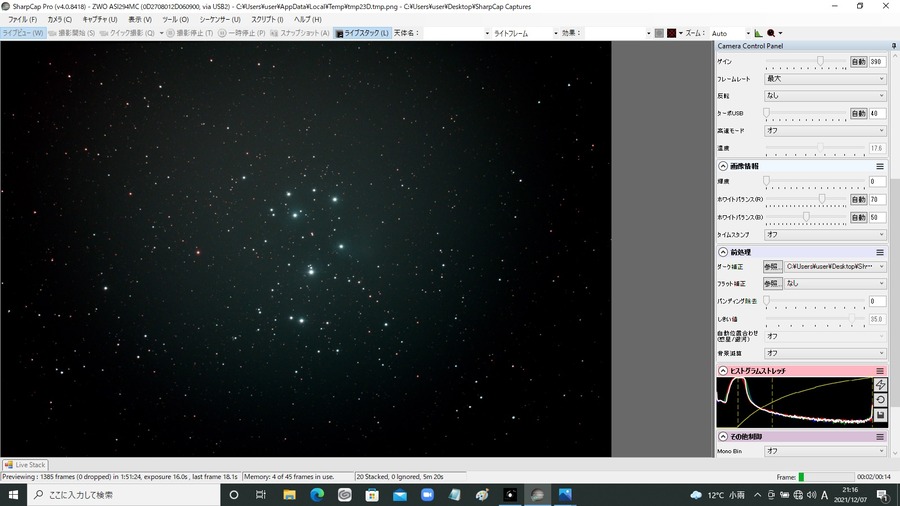Collapse the 前処理 section
Image resolution: width=900 pixels, height=506 pixels.
(723, 252)
